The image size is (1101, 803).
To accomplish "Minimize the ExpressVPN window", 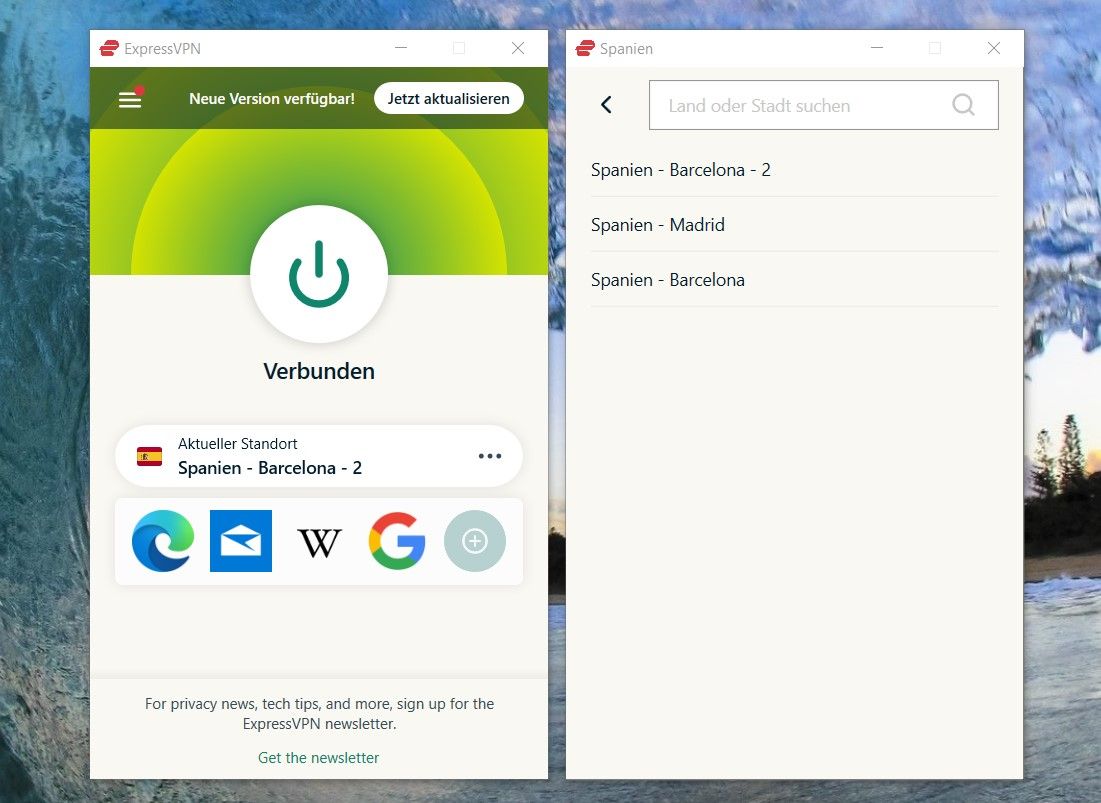I will 401,48.
